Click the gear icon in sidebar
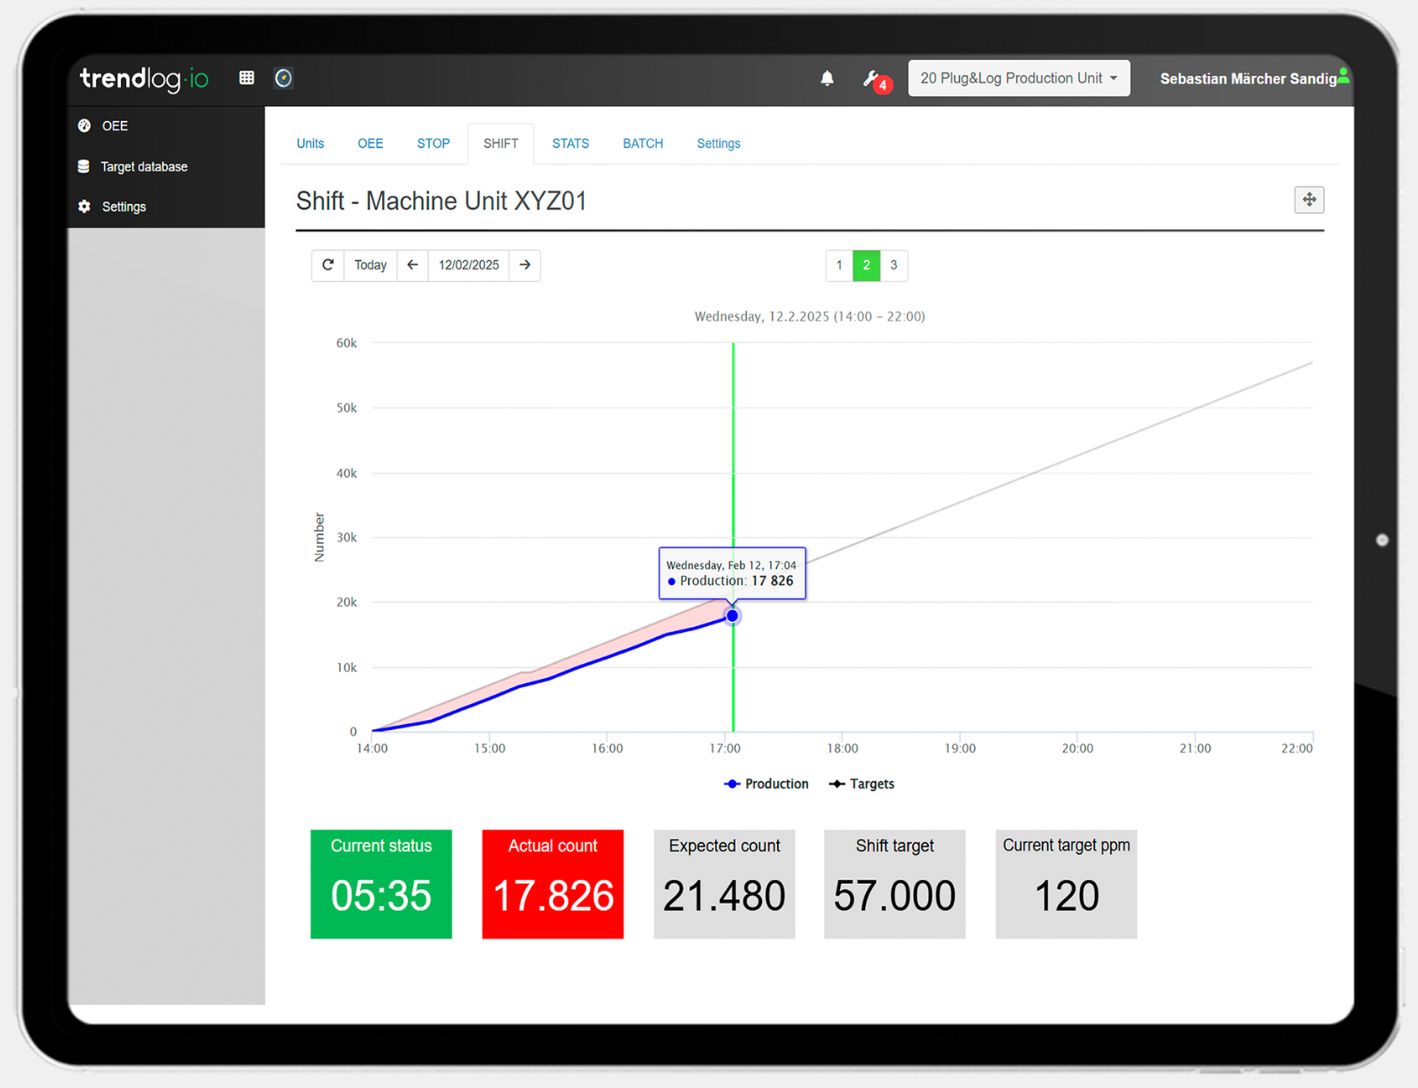The width and height of the screenshot is (1418, 1088). pos(84,207)
